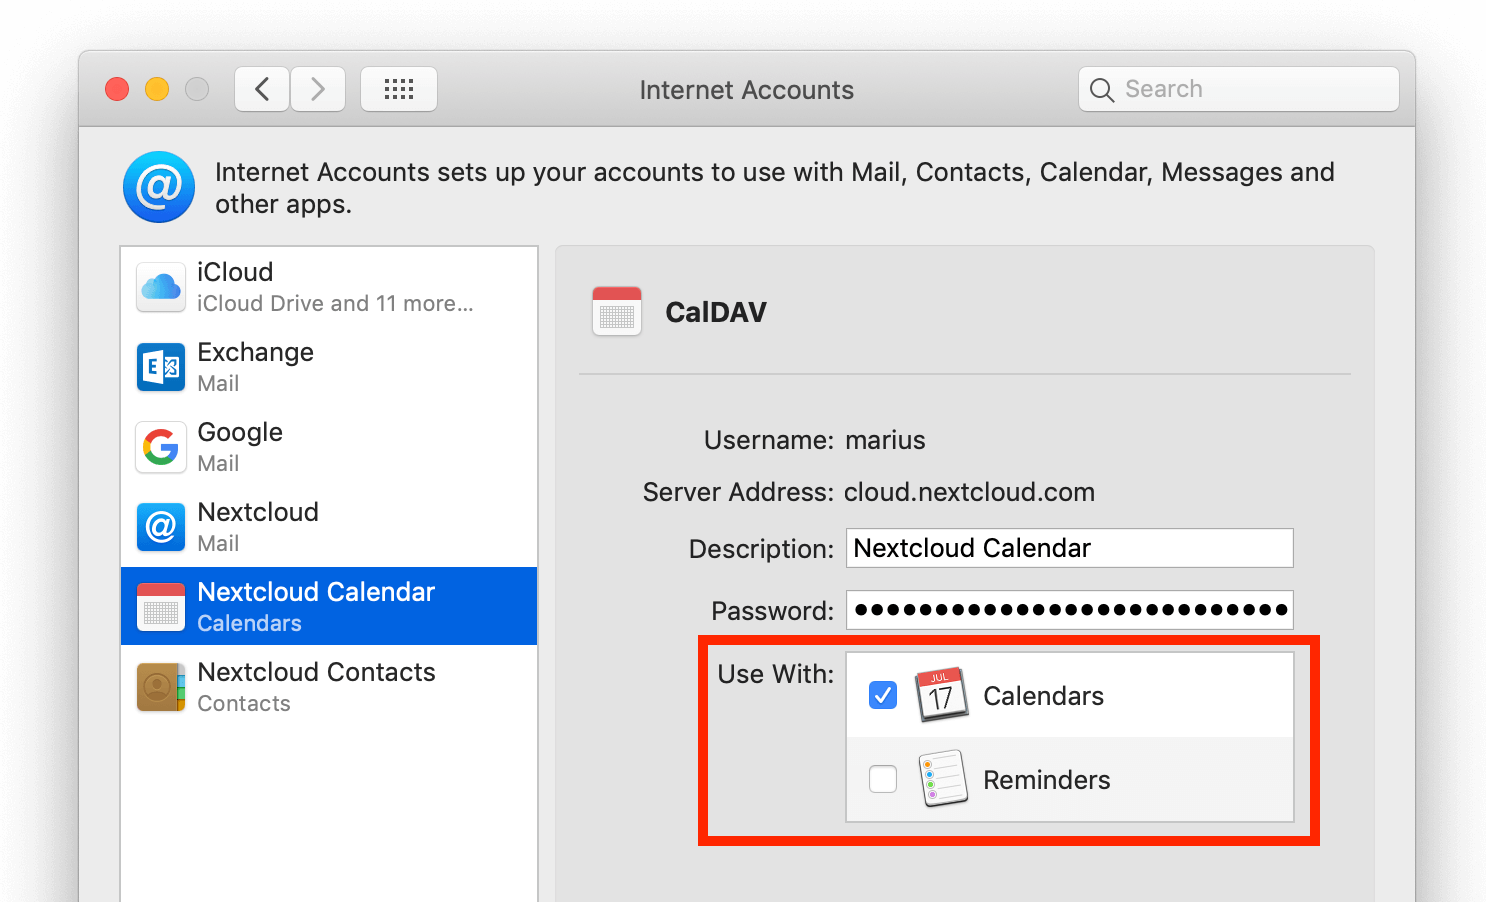Screen dimensions: 1486x902
Task: Select the Nextcloud Contacts account
Action: 329,686
